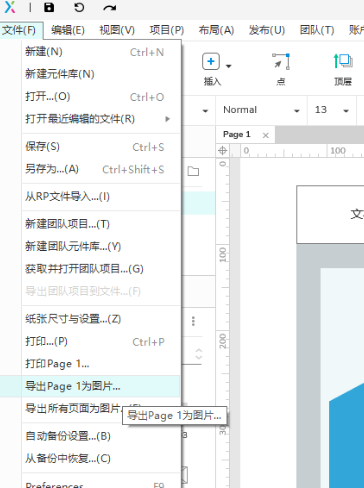Viewport: 364px width, 488px height.
Task: Choose 自动备份设置...(B) menu item
Action: pyautogui.click(x=101, y=436)
